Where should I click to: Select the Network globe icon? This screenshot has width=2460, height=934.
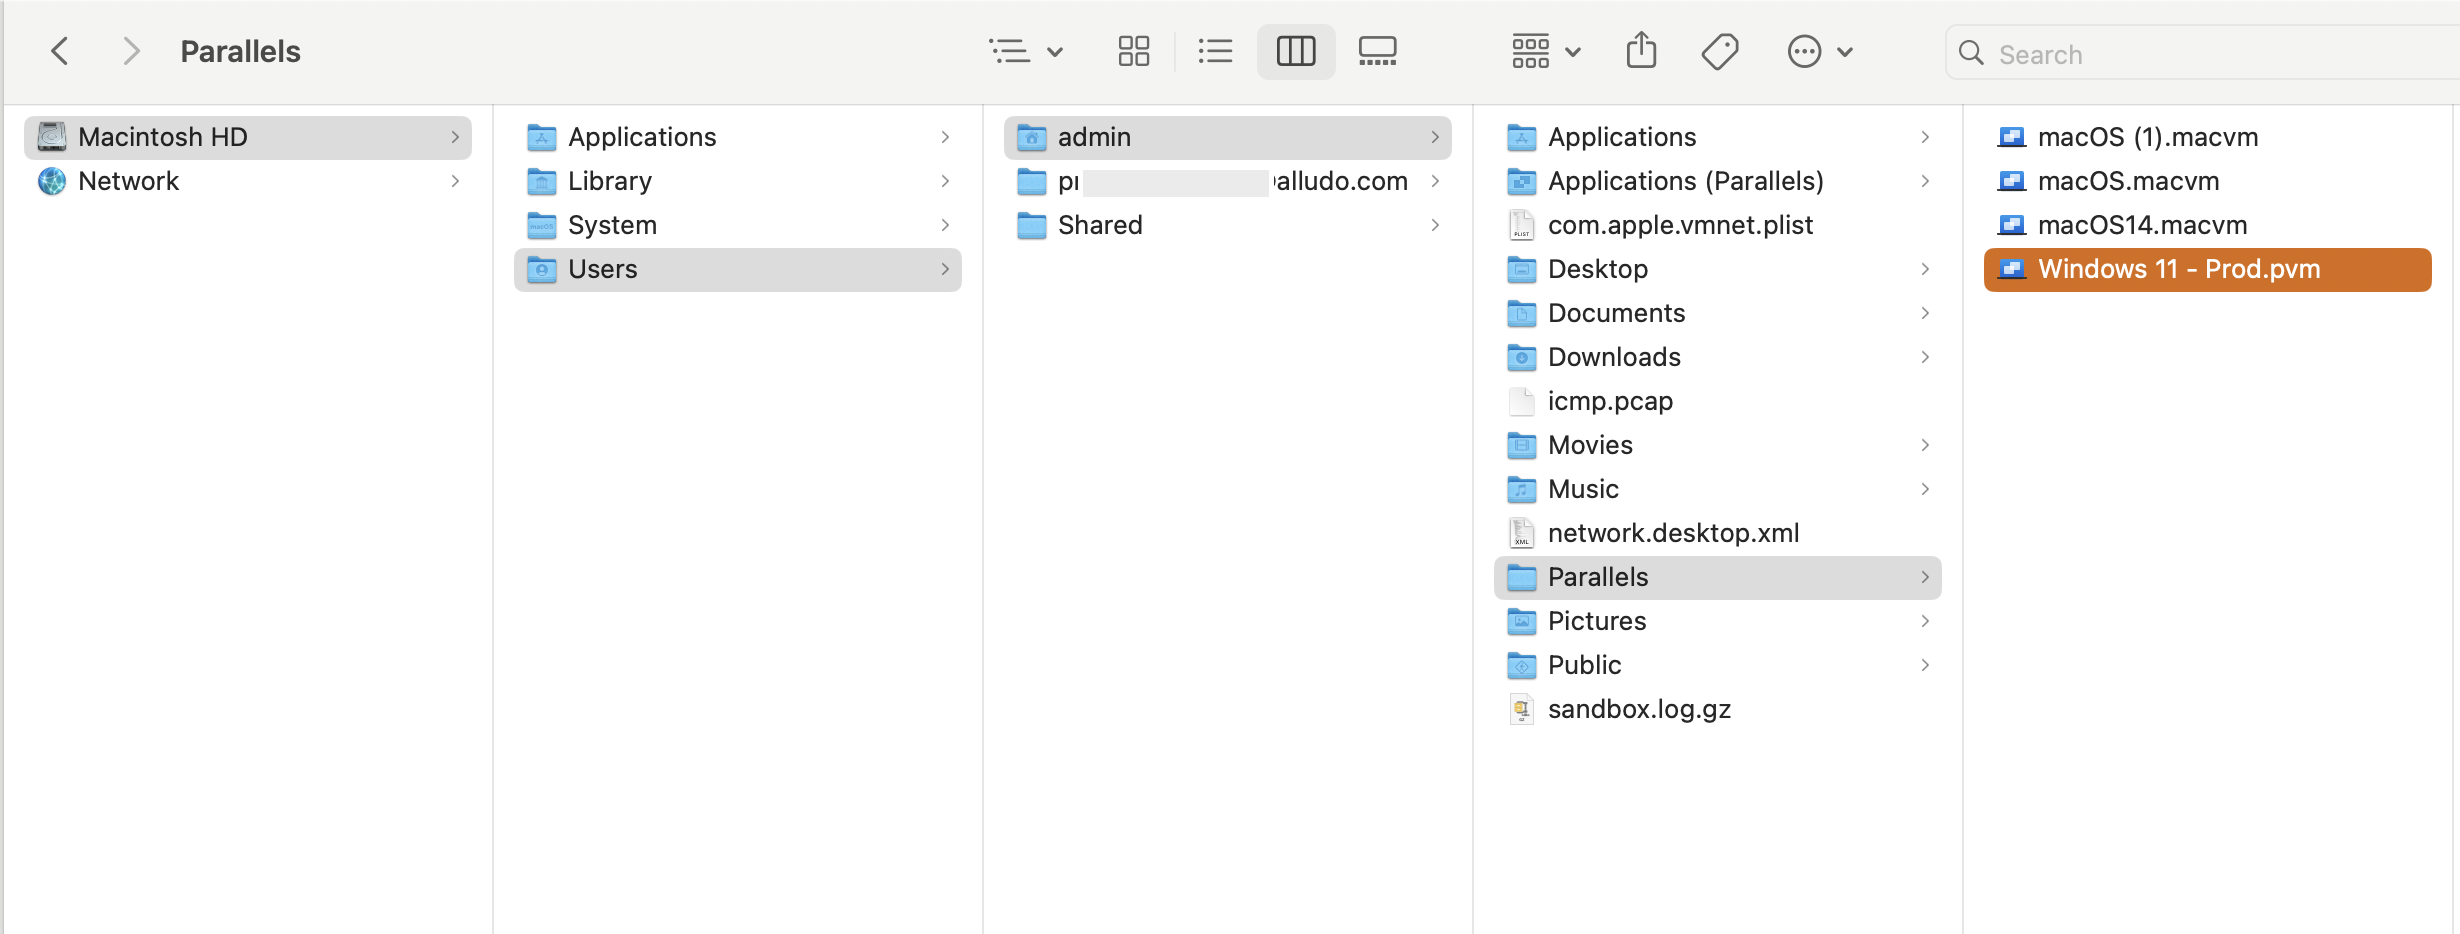[x=52, y=181]
